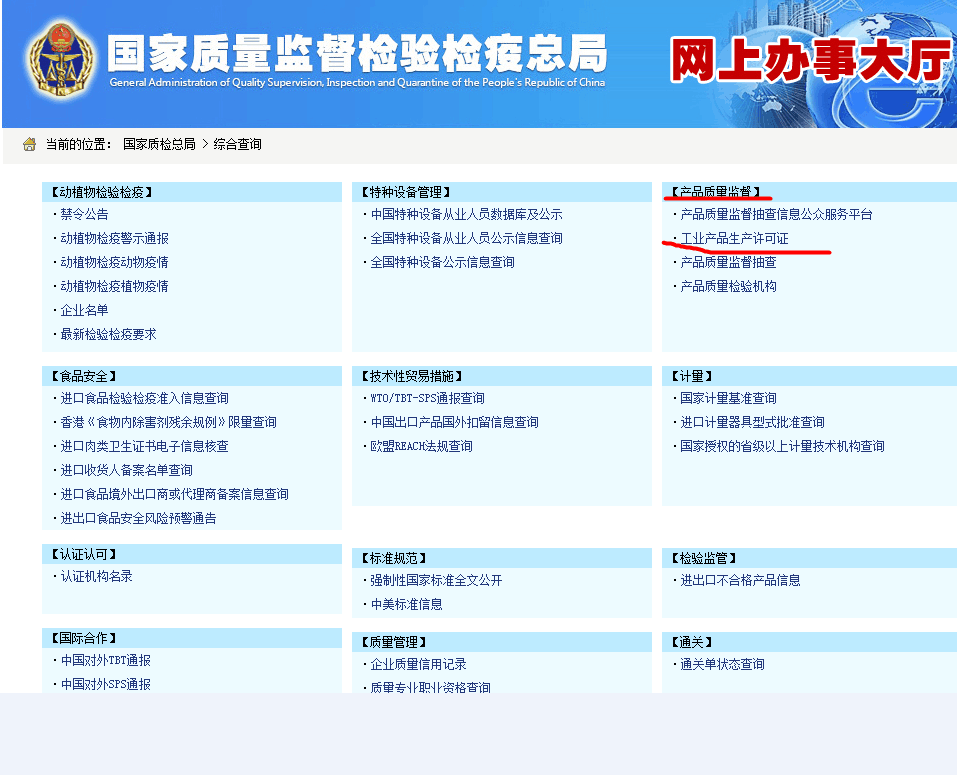
Task: Open 中美标准信息 link
Action: [406, 604]
